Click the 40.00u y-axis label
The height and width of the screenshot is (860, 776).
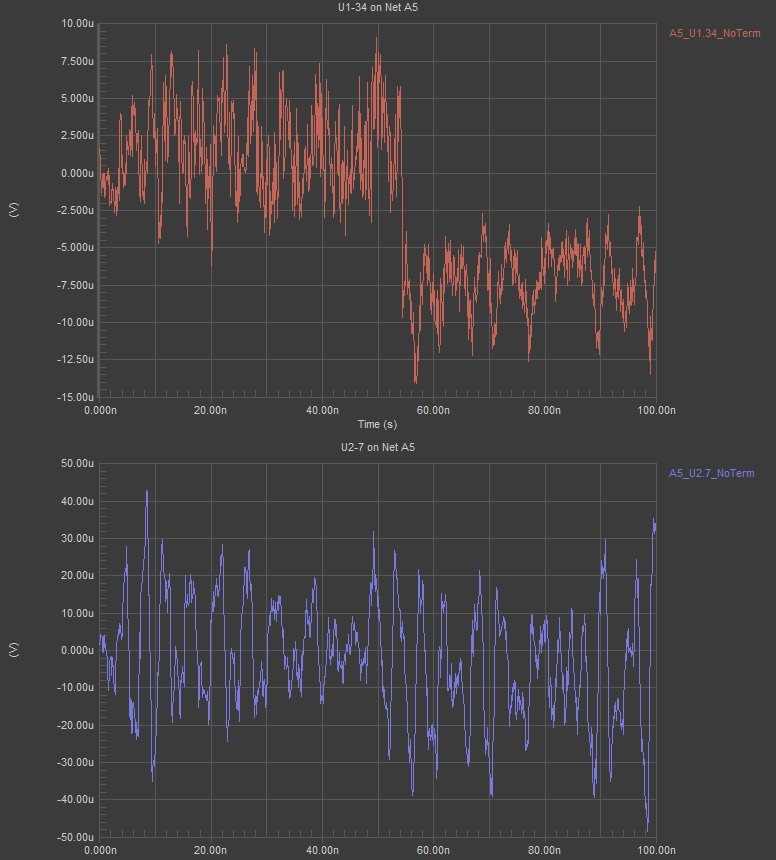[x=77, y=501]
